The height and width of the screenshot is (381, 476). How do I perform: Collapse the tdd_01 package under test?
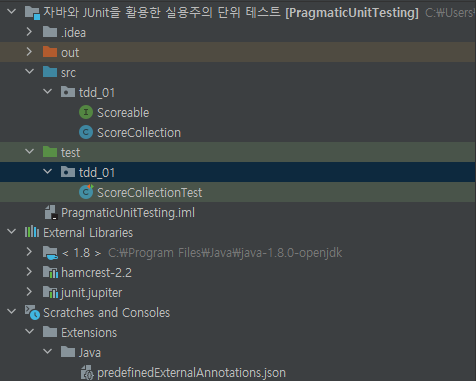(48, 171)
